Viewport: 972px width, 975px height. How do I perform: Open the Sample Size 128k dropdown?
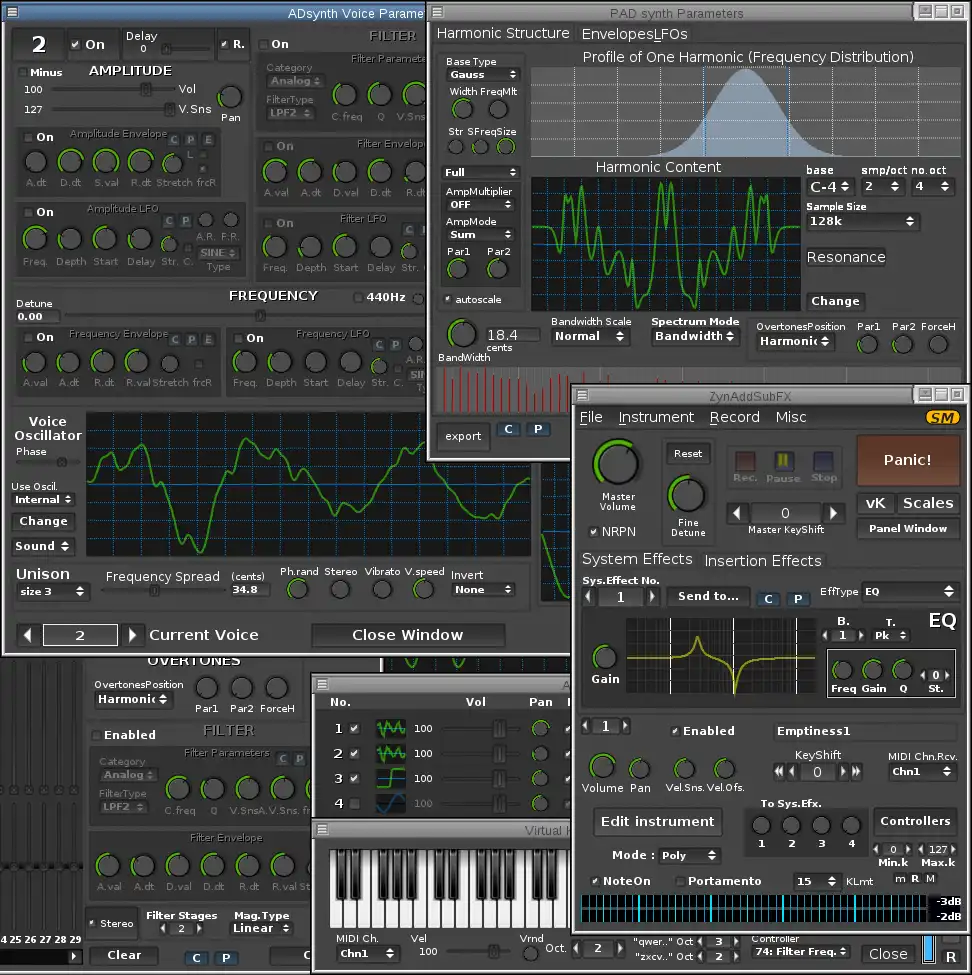click(x=862, y=222)
